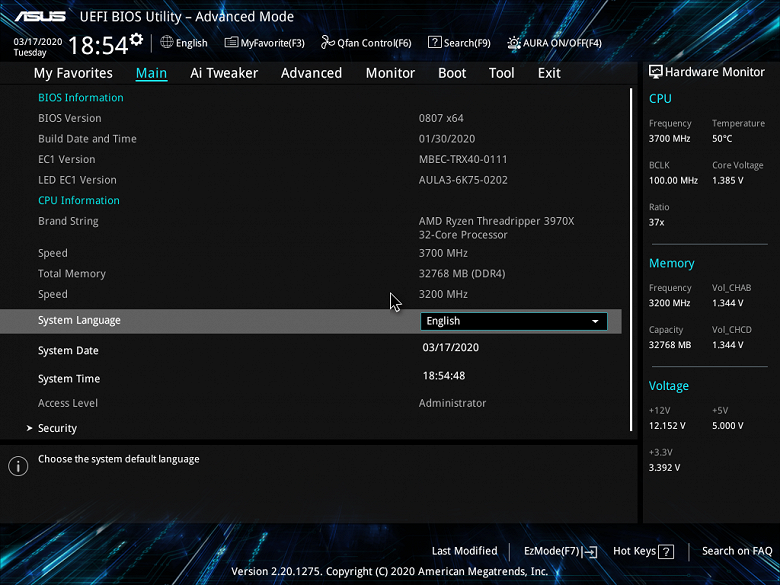Click BCLK reading 100.00 MHz
Viewport: 780px width, 585px height.
click(673, 181)
